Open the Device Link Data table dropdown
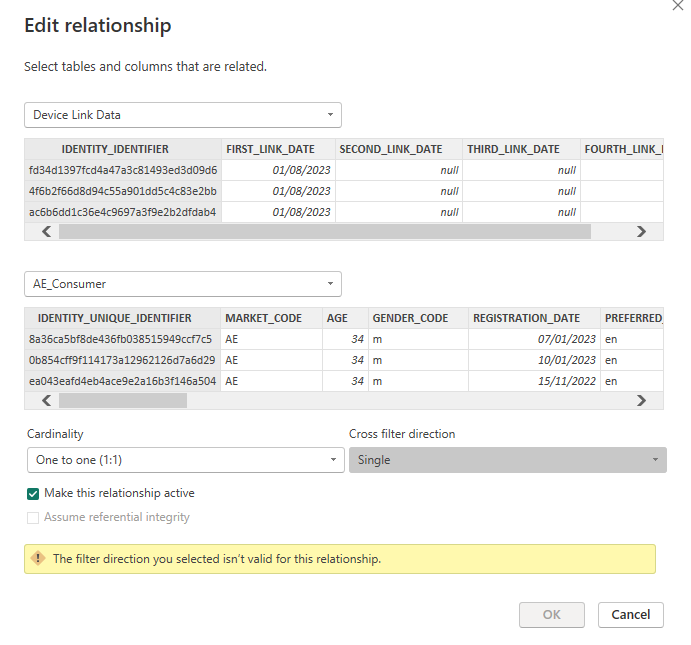 [x=183, y=115]
